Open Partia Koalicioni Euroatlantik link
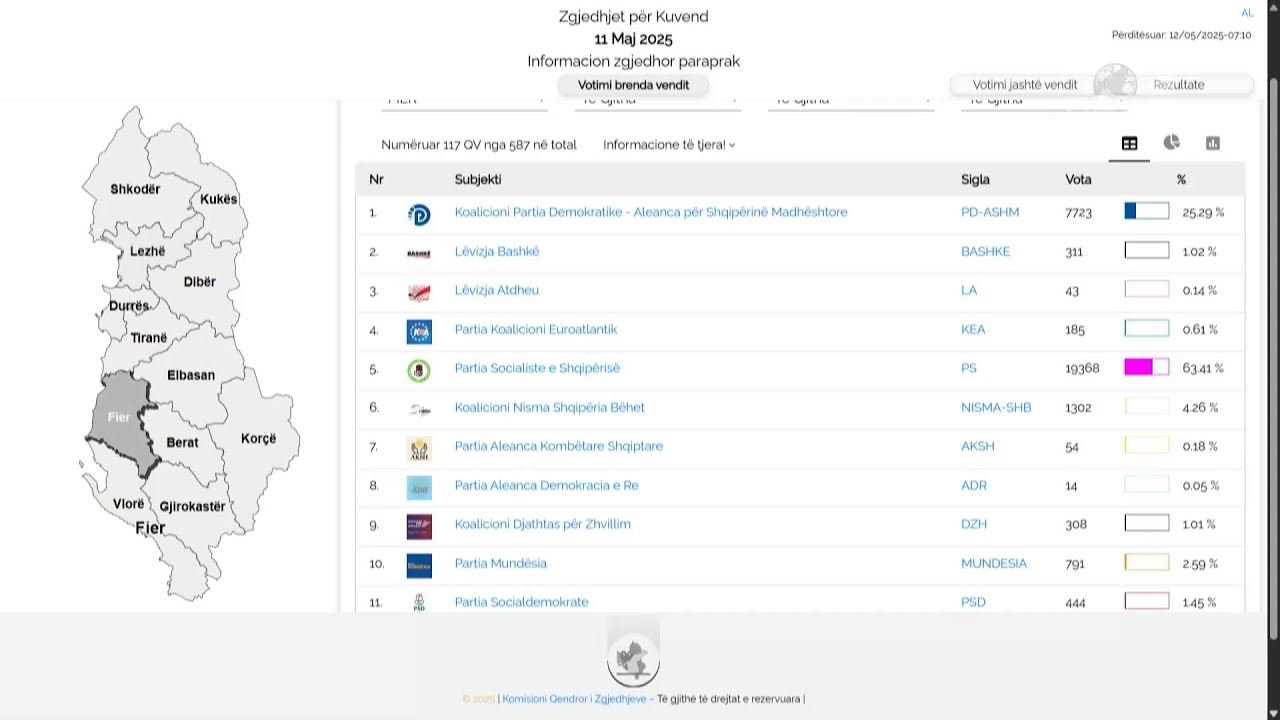 pos(536,329)
